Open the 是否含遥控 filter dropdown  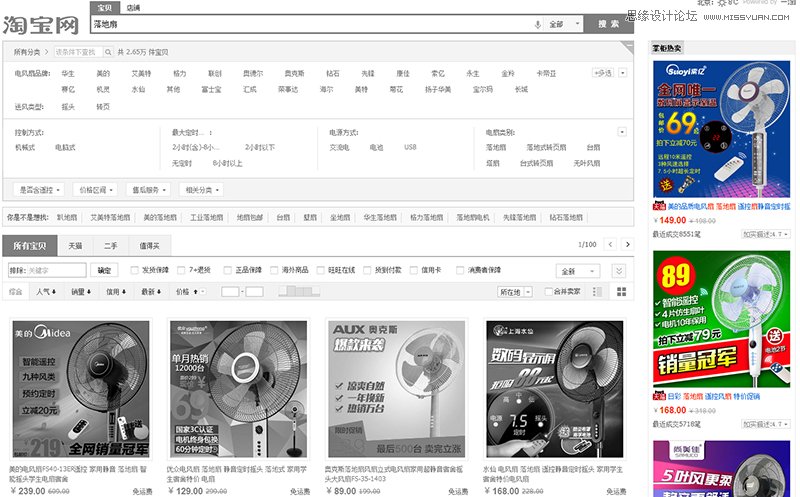pyautogui.click(x=39, y=190)
